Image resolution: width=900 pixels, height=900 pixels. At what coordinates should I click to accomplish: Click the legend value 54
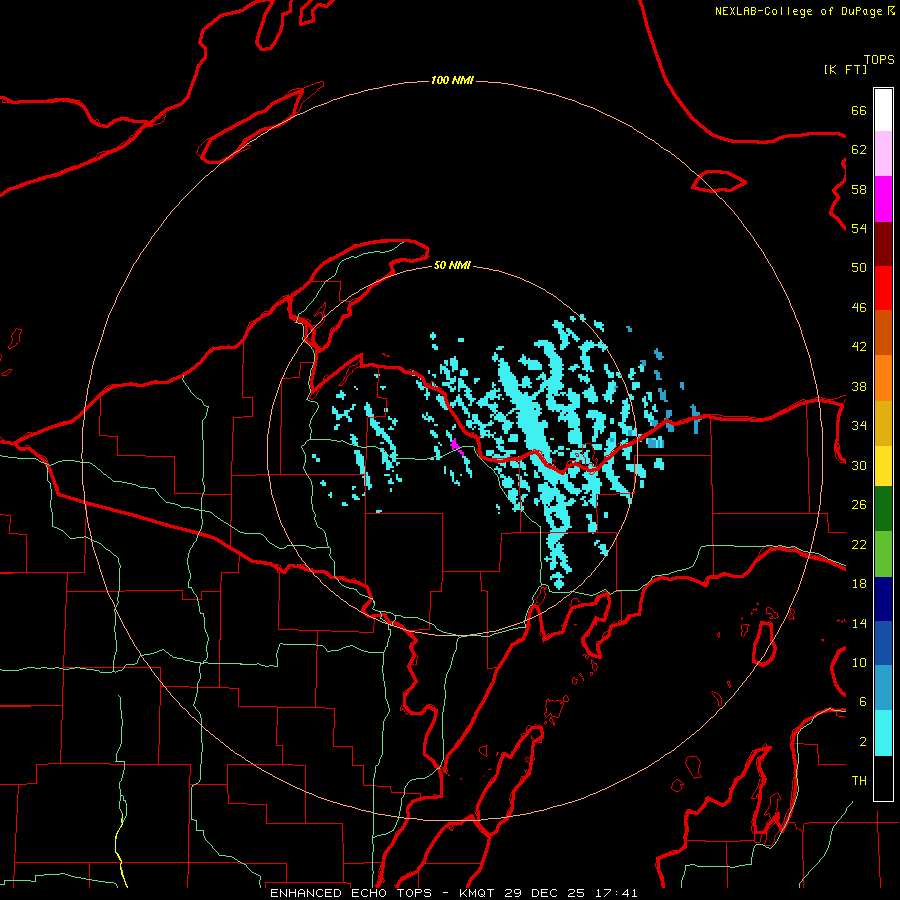859,228
